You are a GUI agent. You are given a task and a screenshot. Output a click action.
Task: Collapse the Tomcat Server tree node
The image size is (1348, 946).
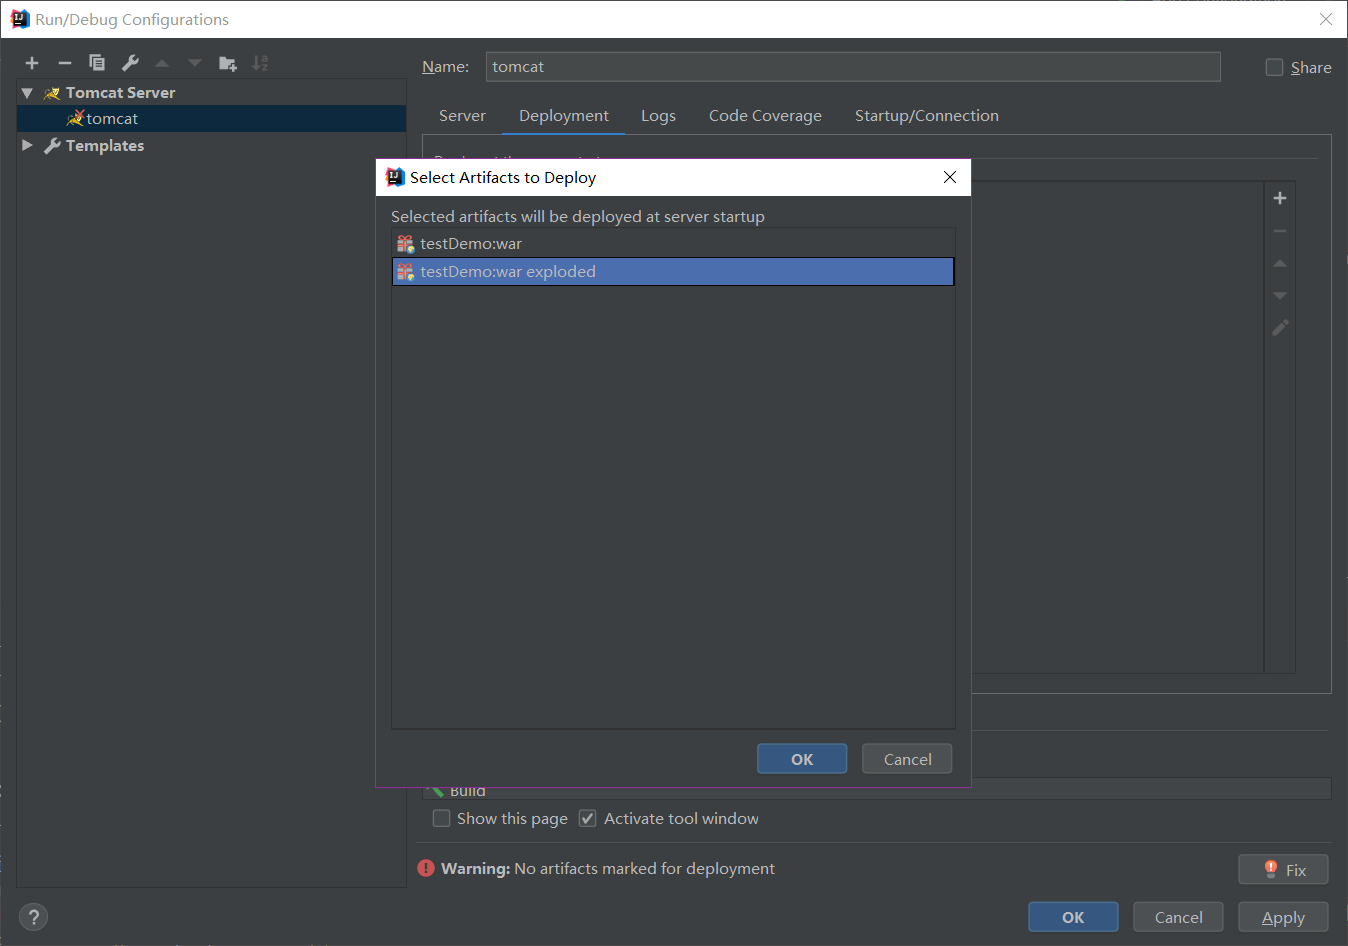pos(27,93)
